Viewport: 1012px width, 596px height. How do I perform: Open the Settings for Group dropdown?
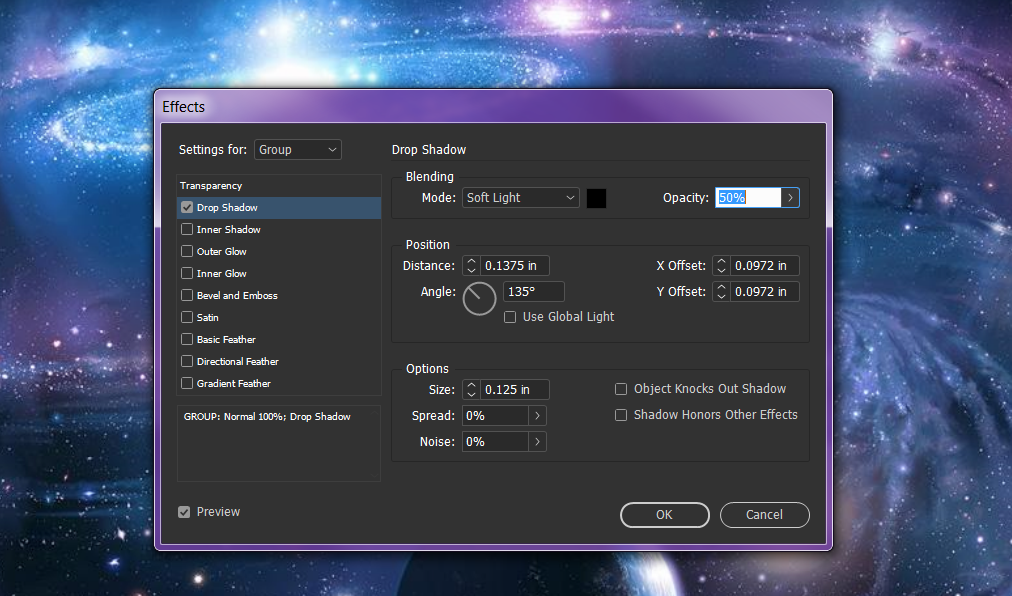click(x=298, y=150)
